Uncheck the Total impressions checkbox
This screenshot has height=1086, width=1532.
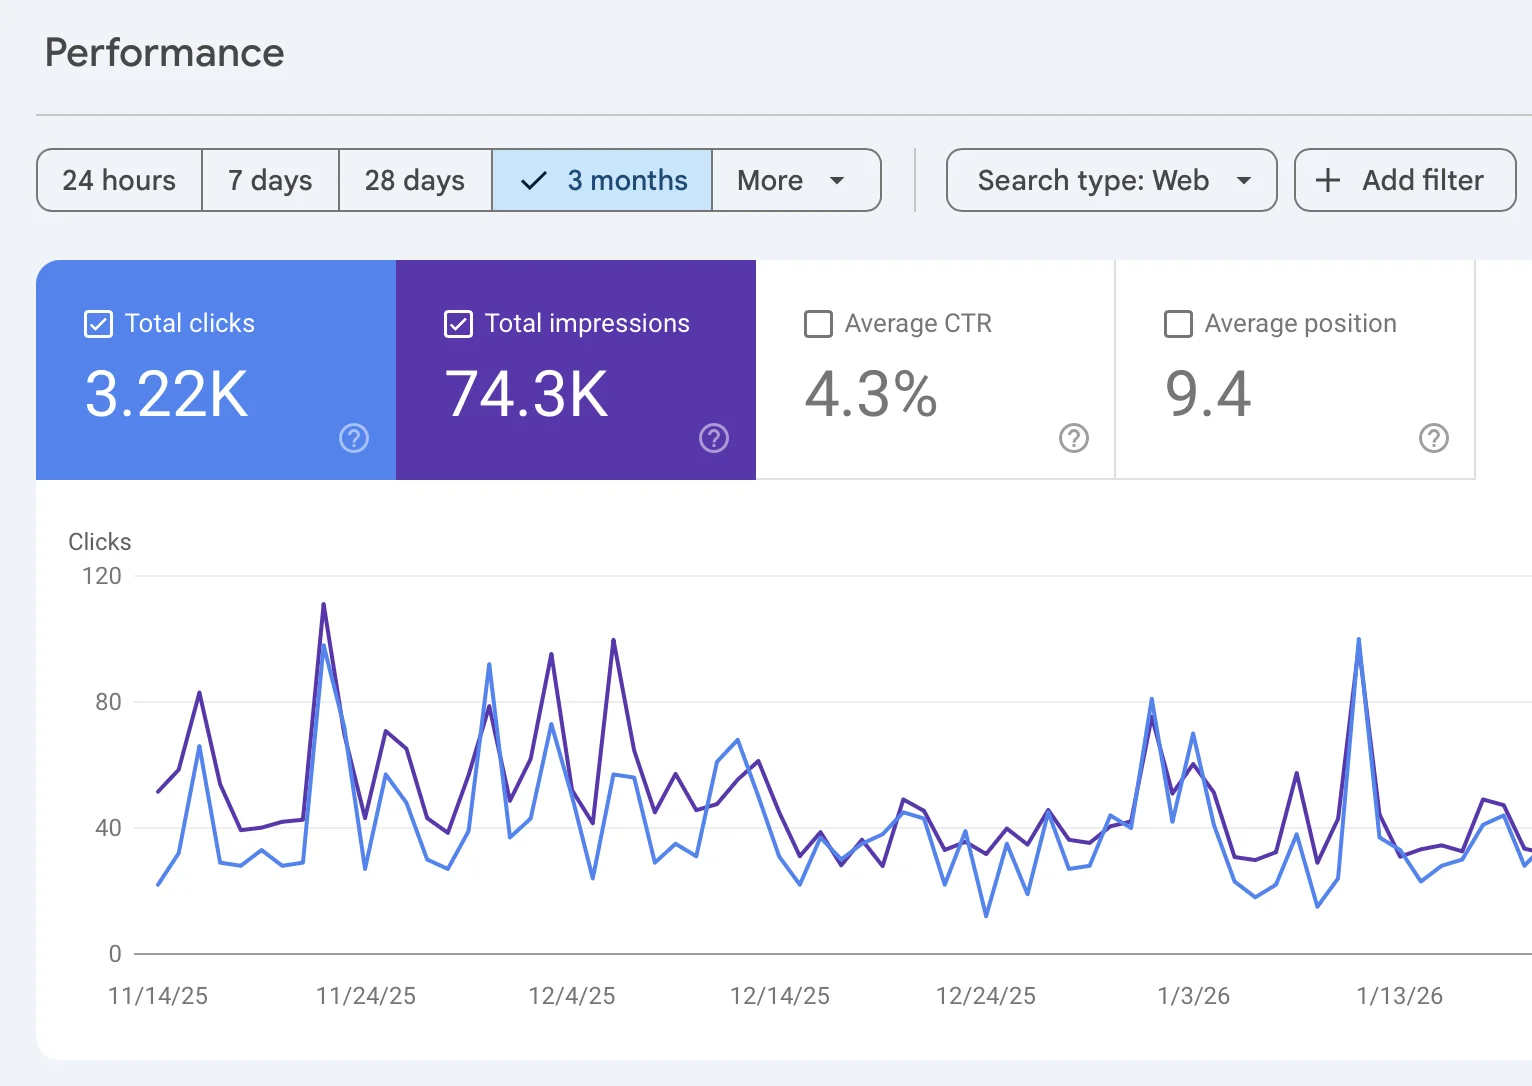point(457,323)
